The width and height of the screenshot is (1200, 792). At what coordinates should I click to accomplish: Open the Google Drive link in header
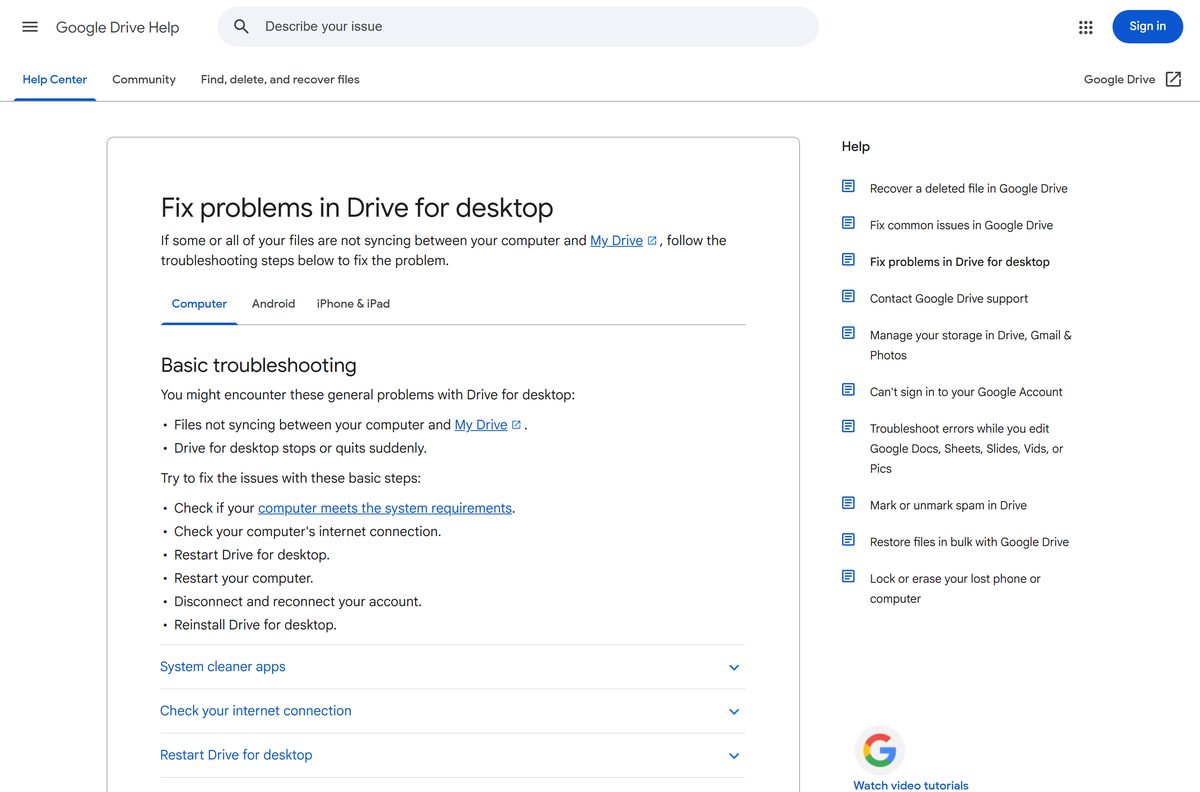coord(1120,79)
